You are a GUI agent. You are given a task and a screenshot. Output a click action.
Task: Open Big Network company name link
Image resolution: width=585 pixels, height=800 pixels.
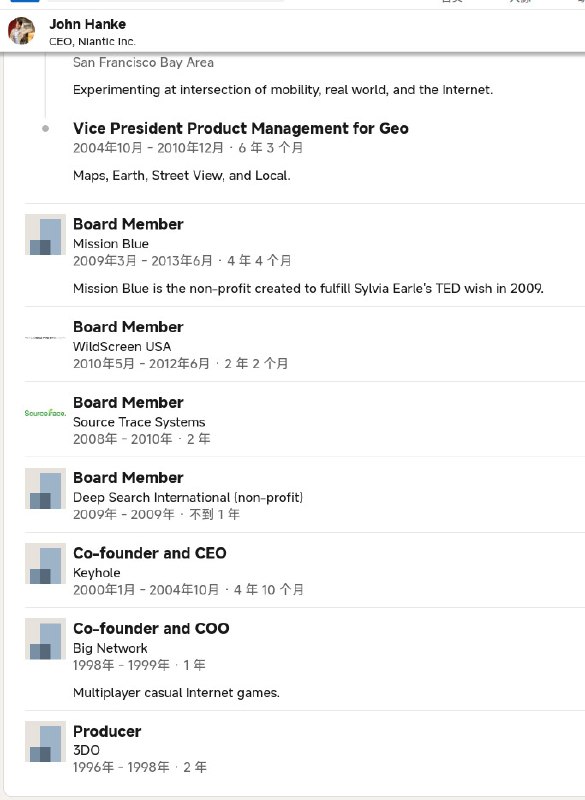pos(110,648)
